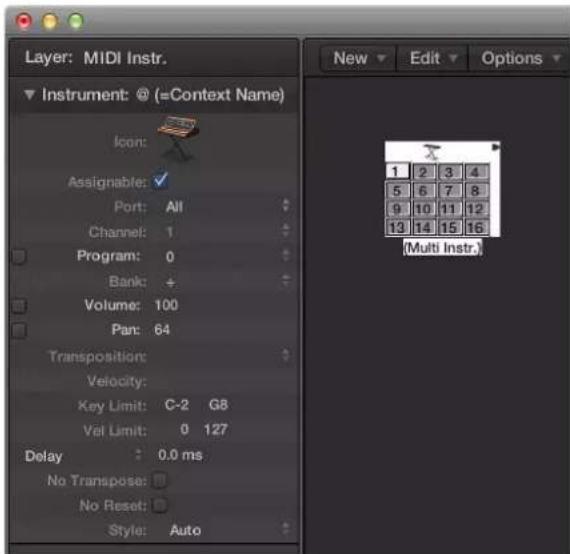Image resolution: width=570 pixels, height=554 pixels.
Task: Select sub-channel 16 in Multi Instrument
Action: click(476, 228)
